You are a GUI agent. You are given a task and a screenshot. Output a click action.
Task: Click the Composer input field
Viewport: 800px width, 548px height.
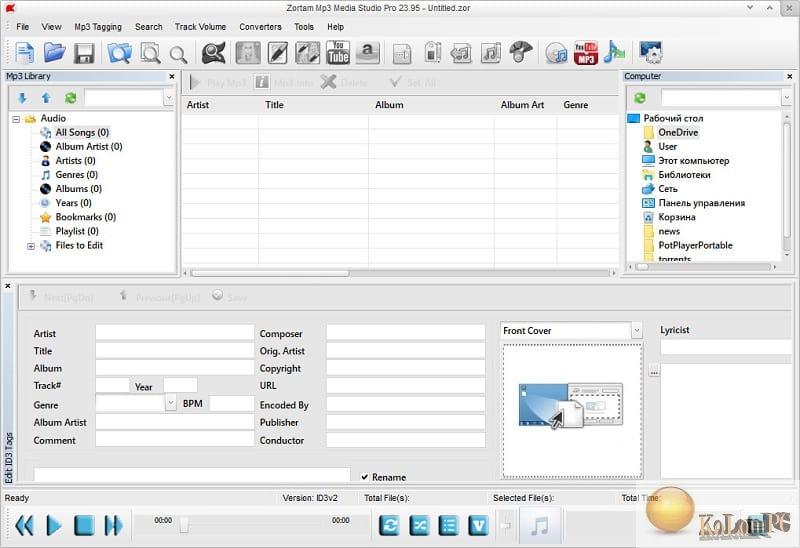(406, 333)
